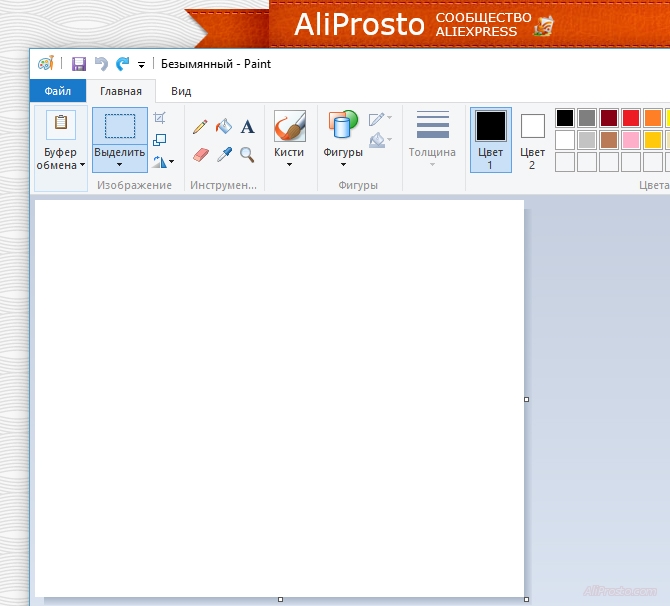Toggle active color to Цвет 1

tap(490, 139)
